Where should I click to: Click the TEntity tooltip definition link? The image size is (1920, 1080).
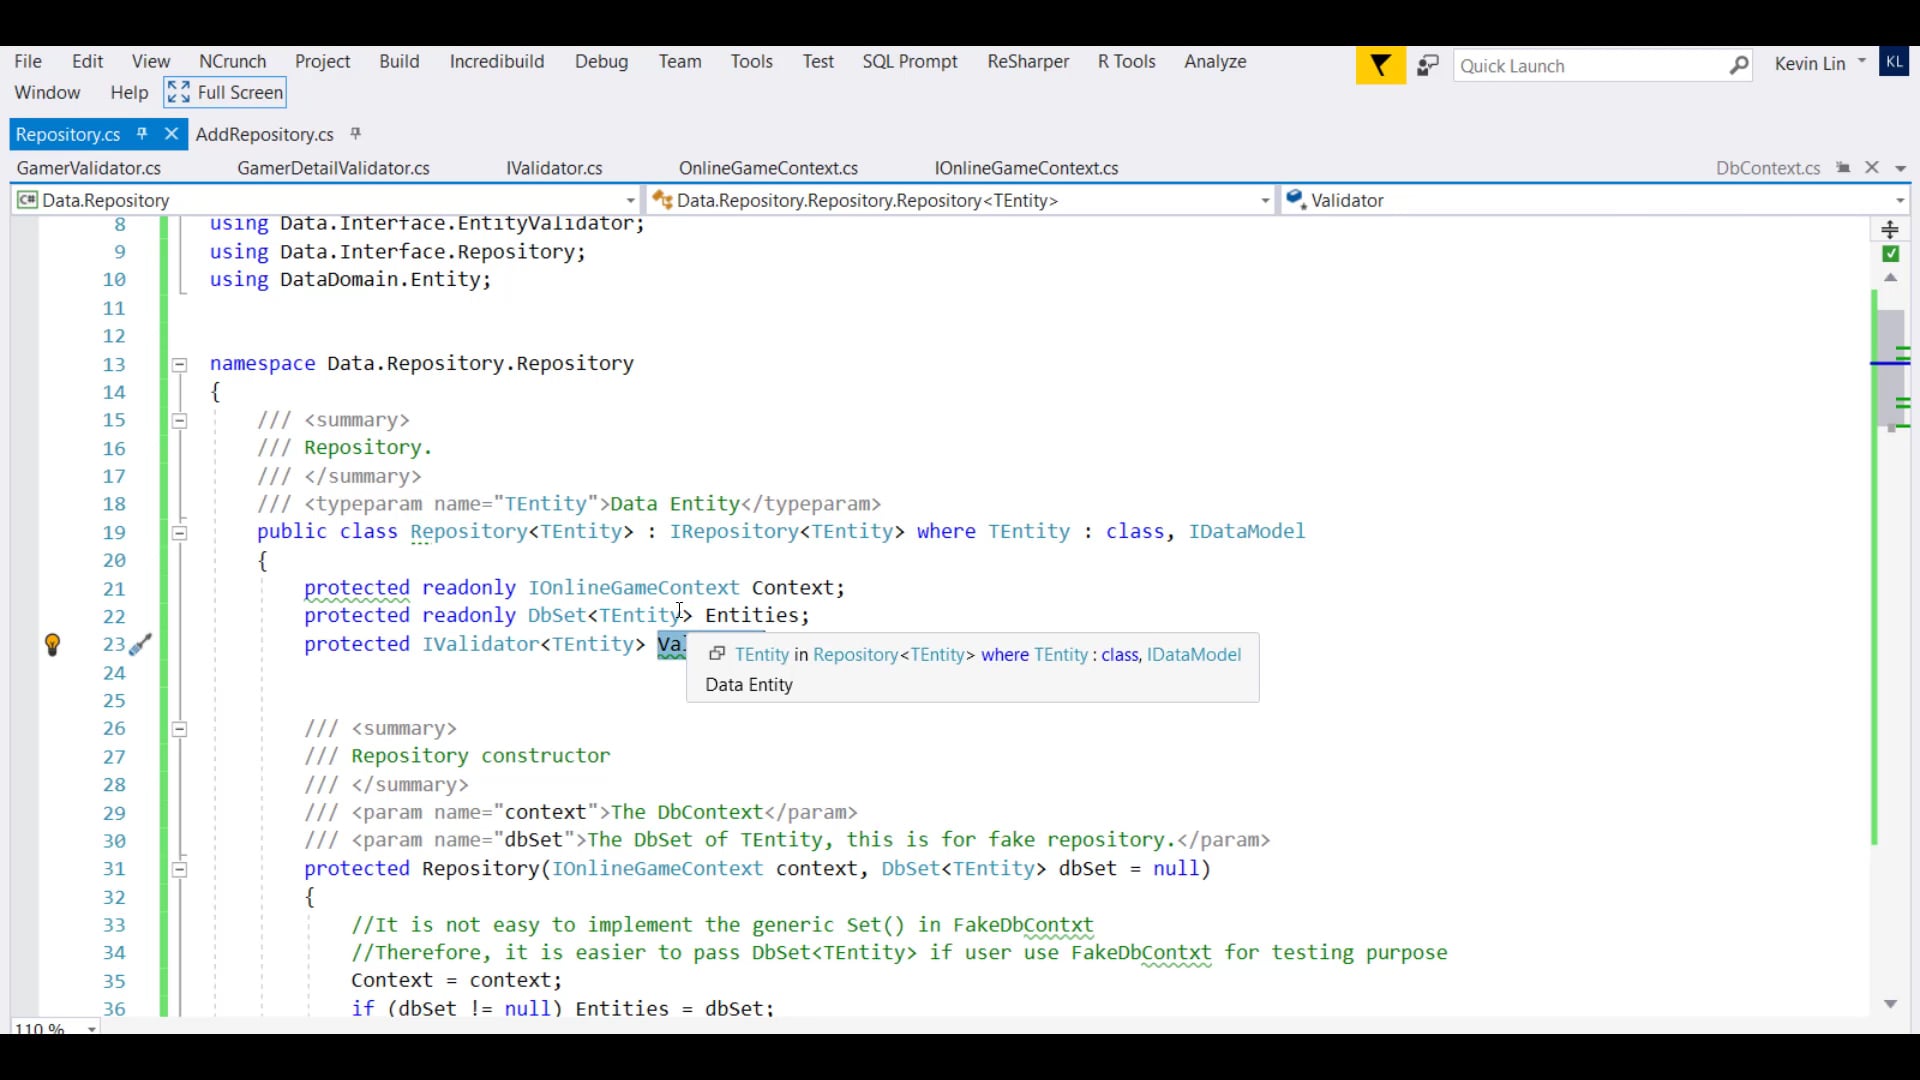point(762,655)
